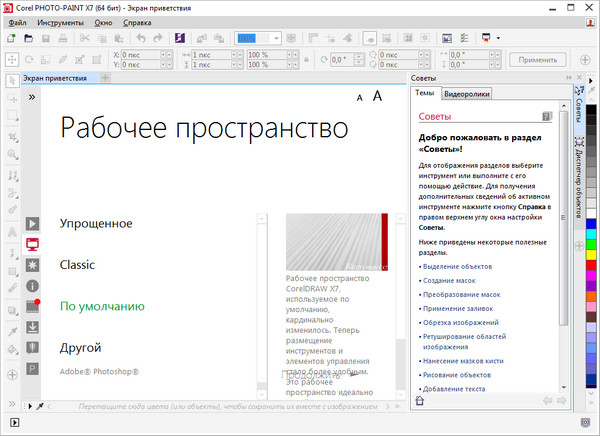Click the Get Started play icon in sidebar

tap(32, 223)
